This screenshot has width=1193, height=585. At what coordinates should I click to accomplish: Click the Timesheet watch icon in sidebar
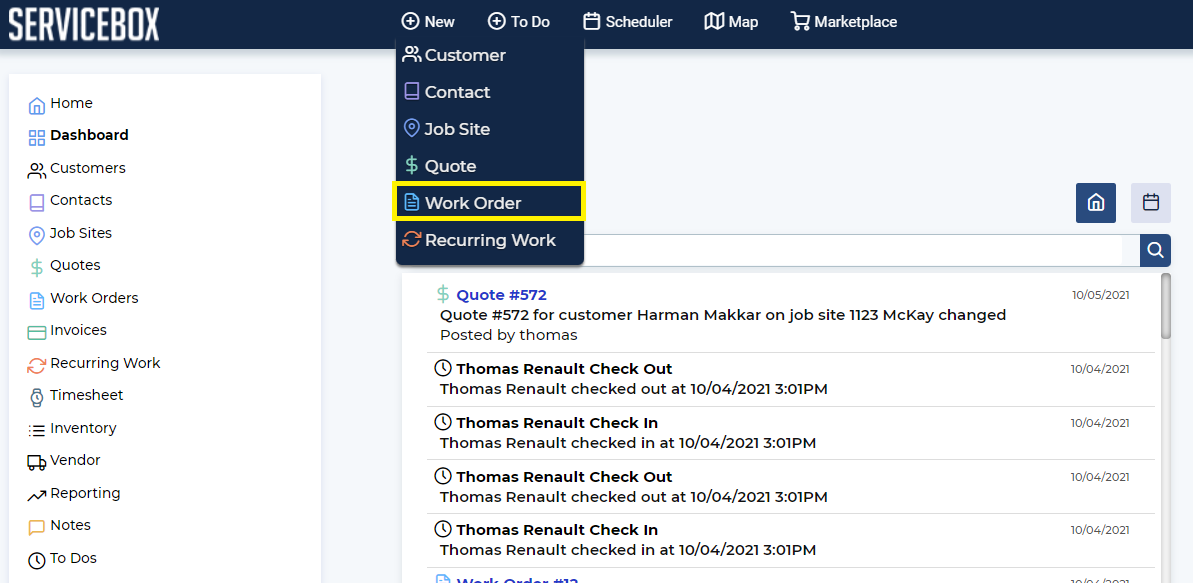[x=37, y=397]
